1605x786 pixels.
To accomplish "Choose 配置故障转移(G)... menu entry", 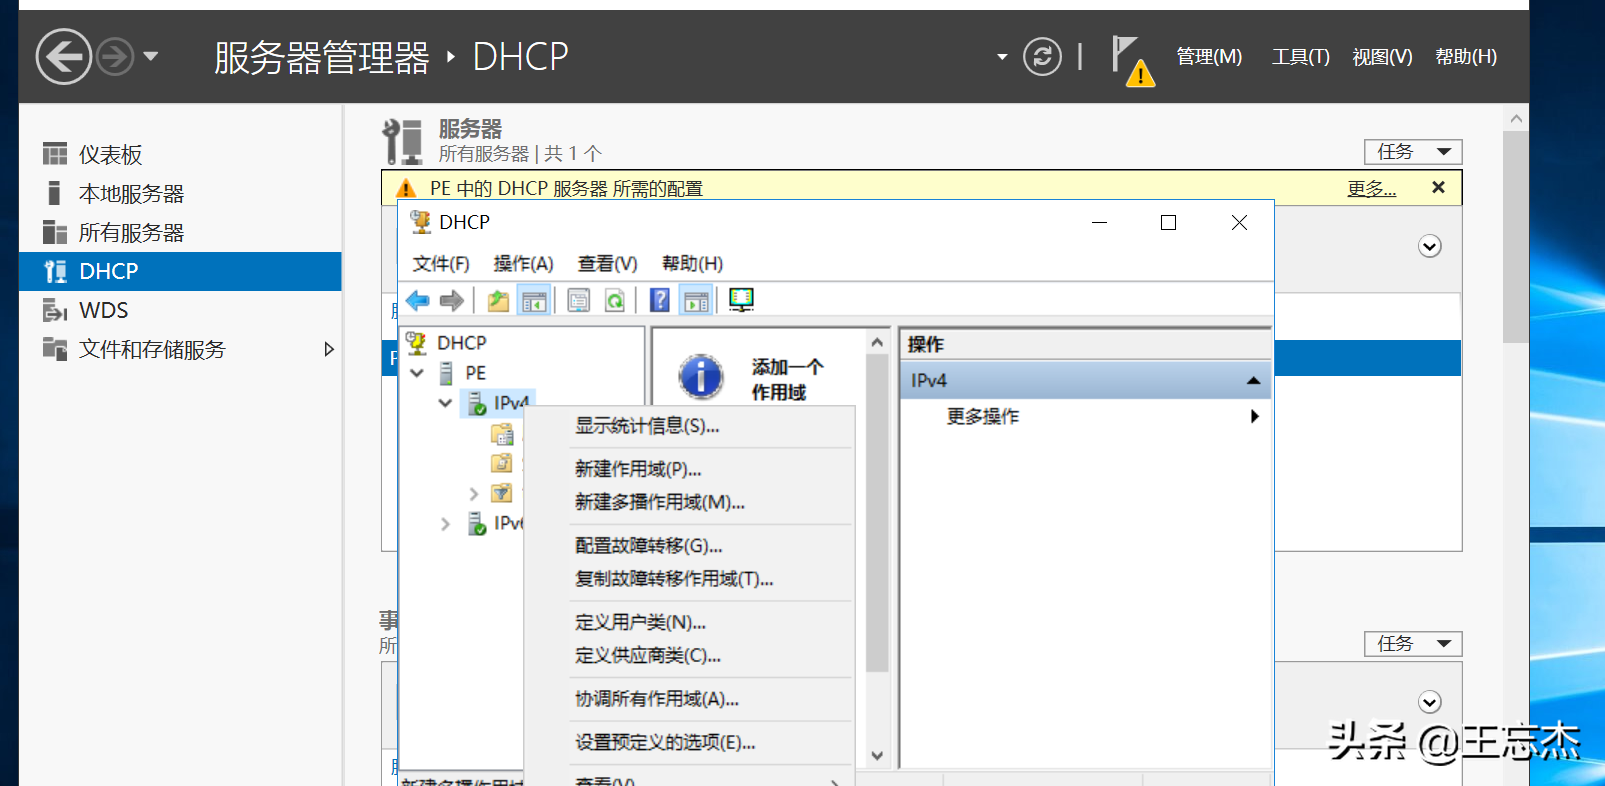I will (x=648, y=546).
